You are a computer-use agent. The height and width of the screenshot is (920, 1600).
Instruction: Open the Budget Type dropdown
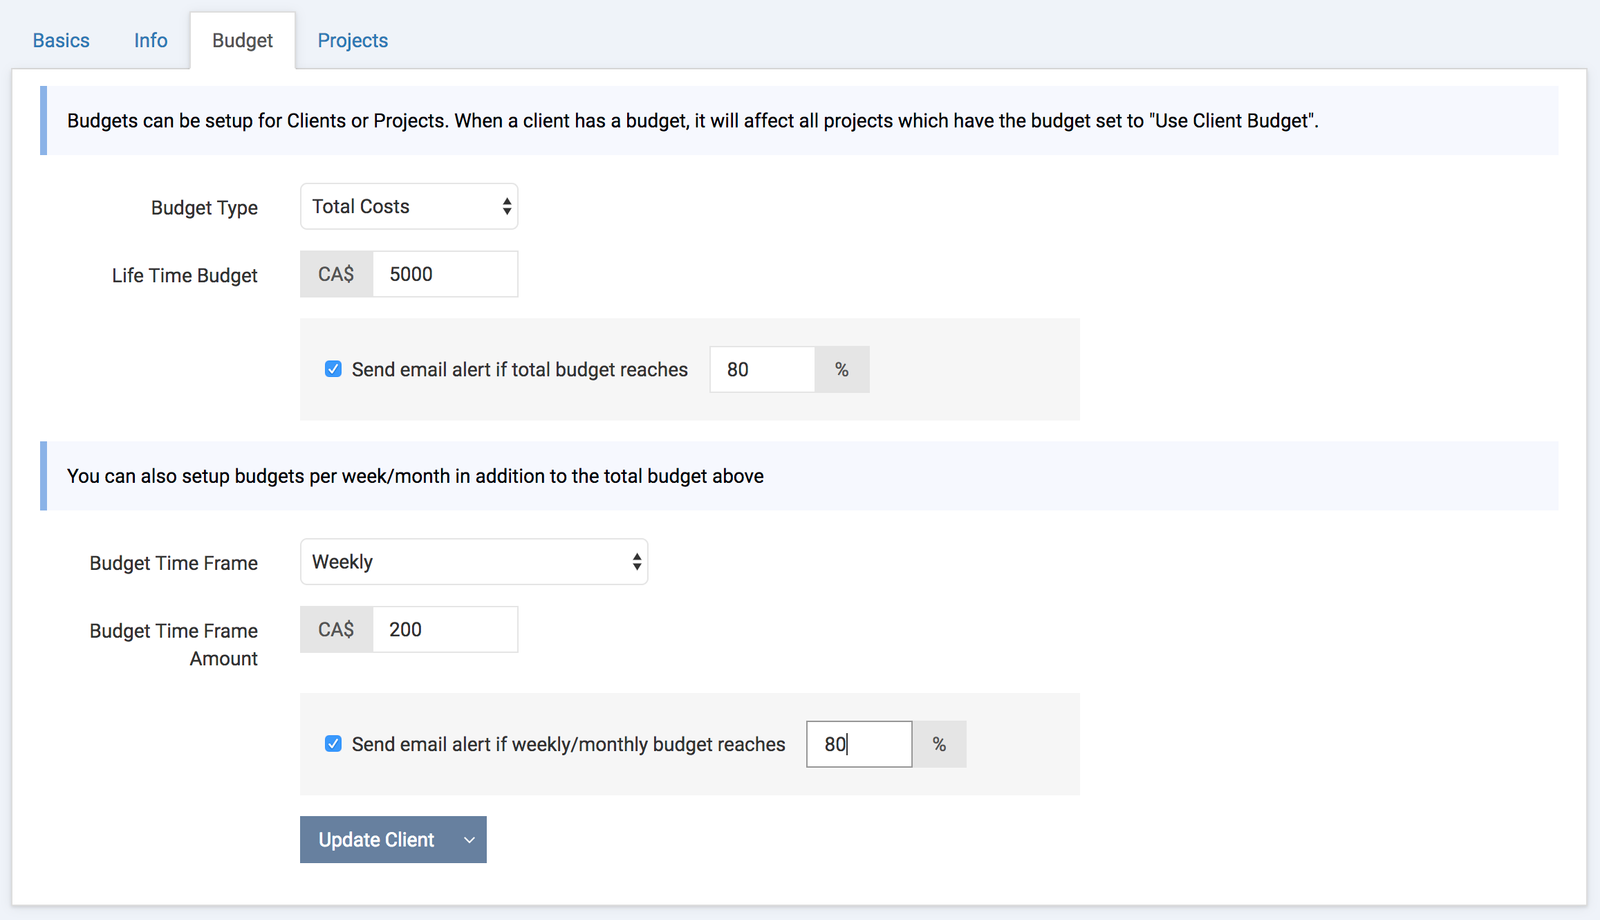(409, 207)
